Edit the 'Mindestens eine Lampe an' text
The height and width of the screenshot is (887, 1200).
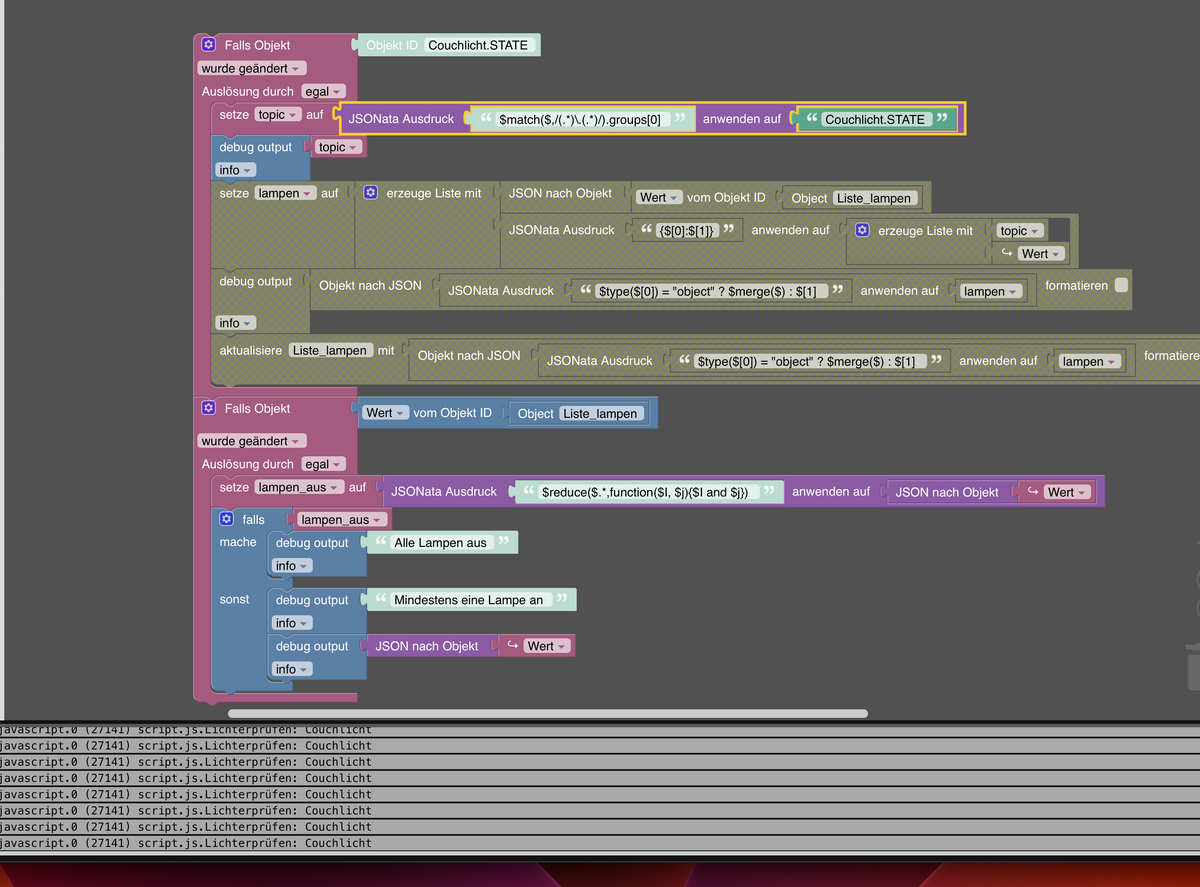pos(469,600)
